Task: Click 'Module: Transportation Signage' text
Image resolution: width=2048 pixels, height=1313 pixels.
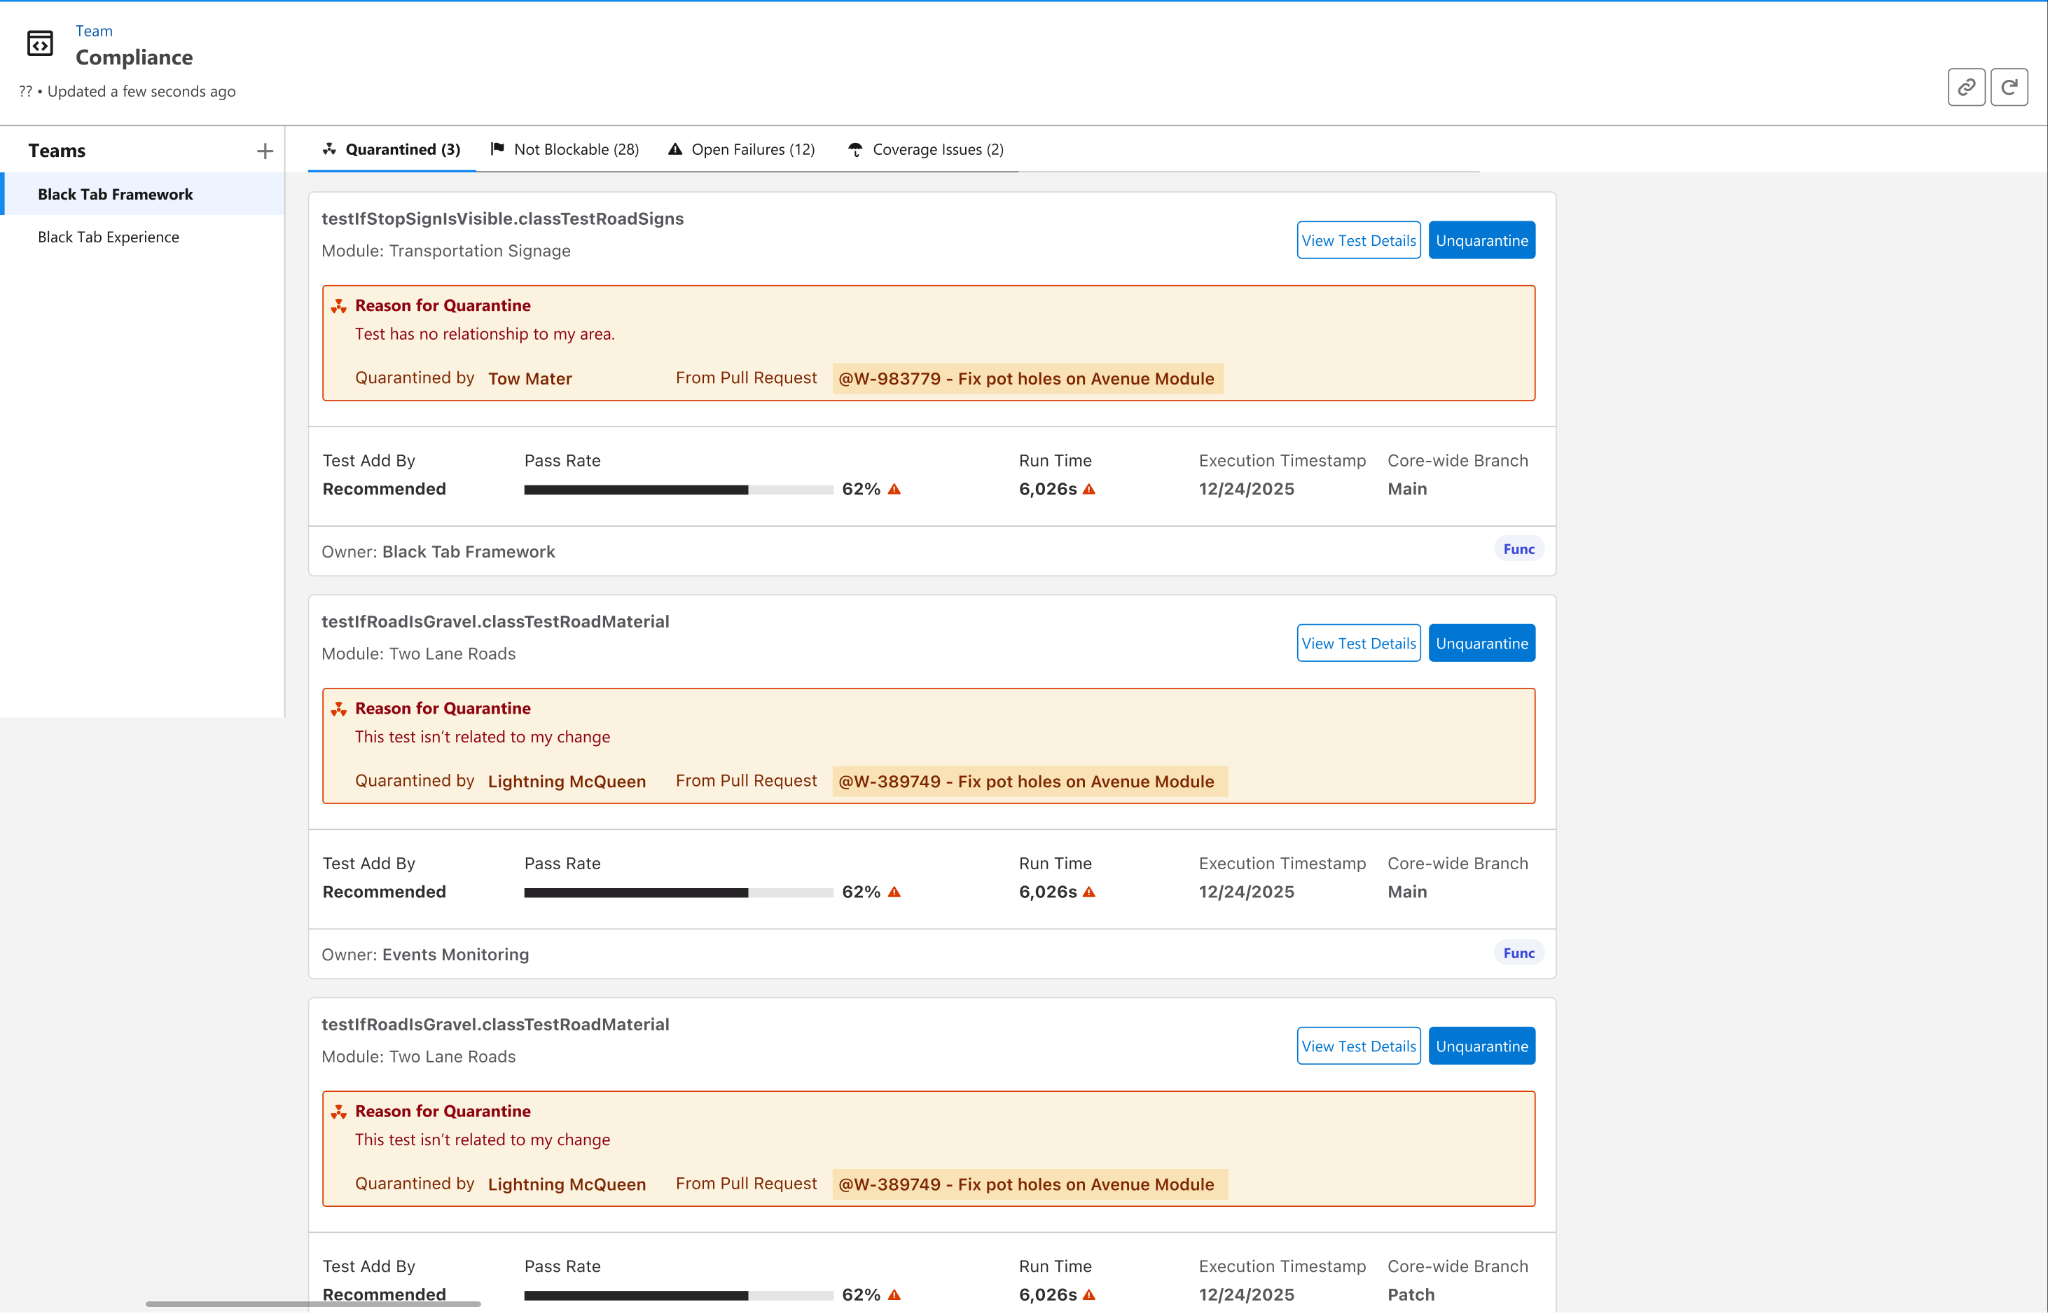Action: (x=446, y=251)
